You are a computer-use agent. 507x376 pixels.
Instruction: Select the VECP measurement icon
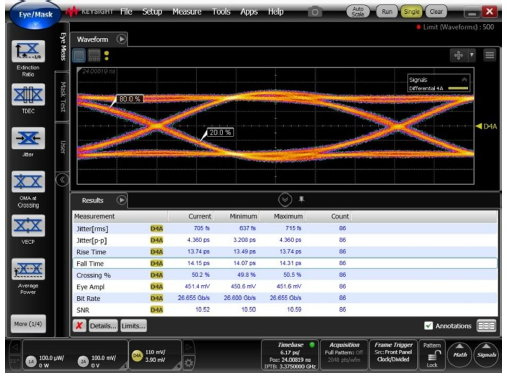28,226
